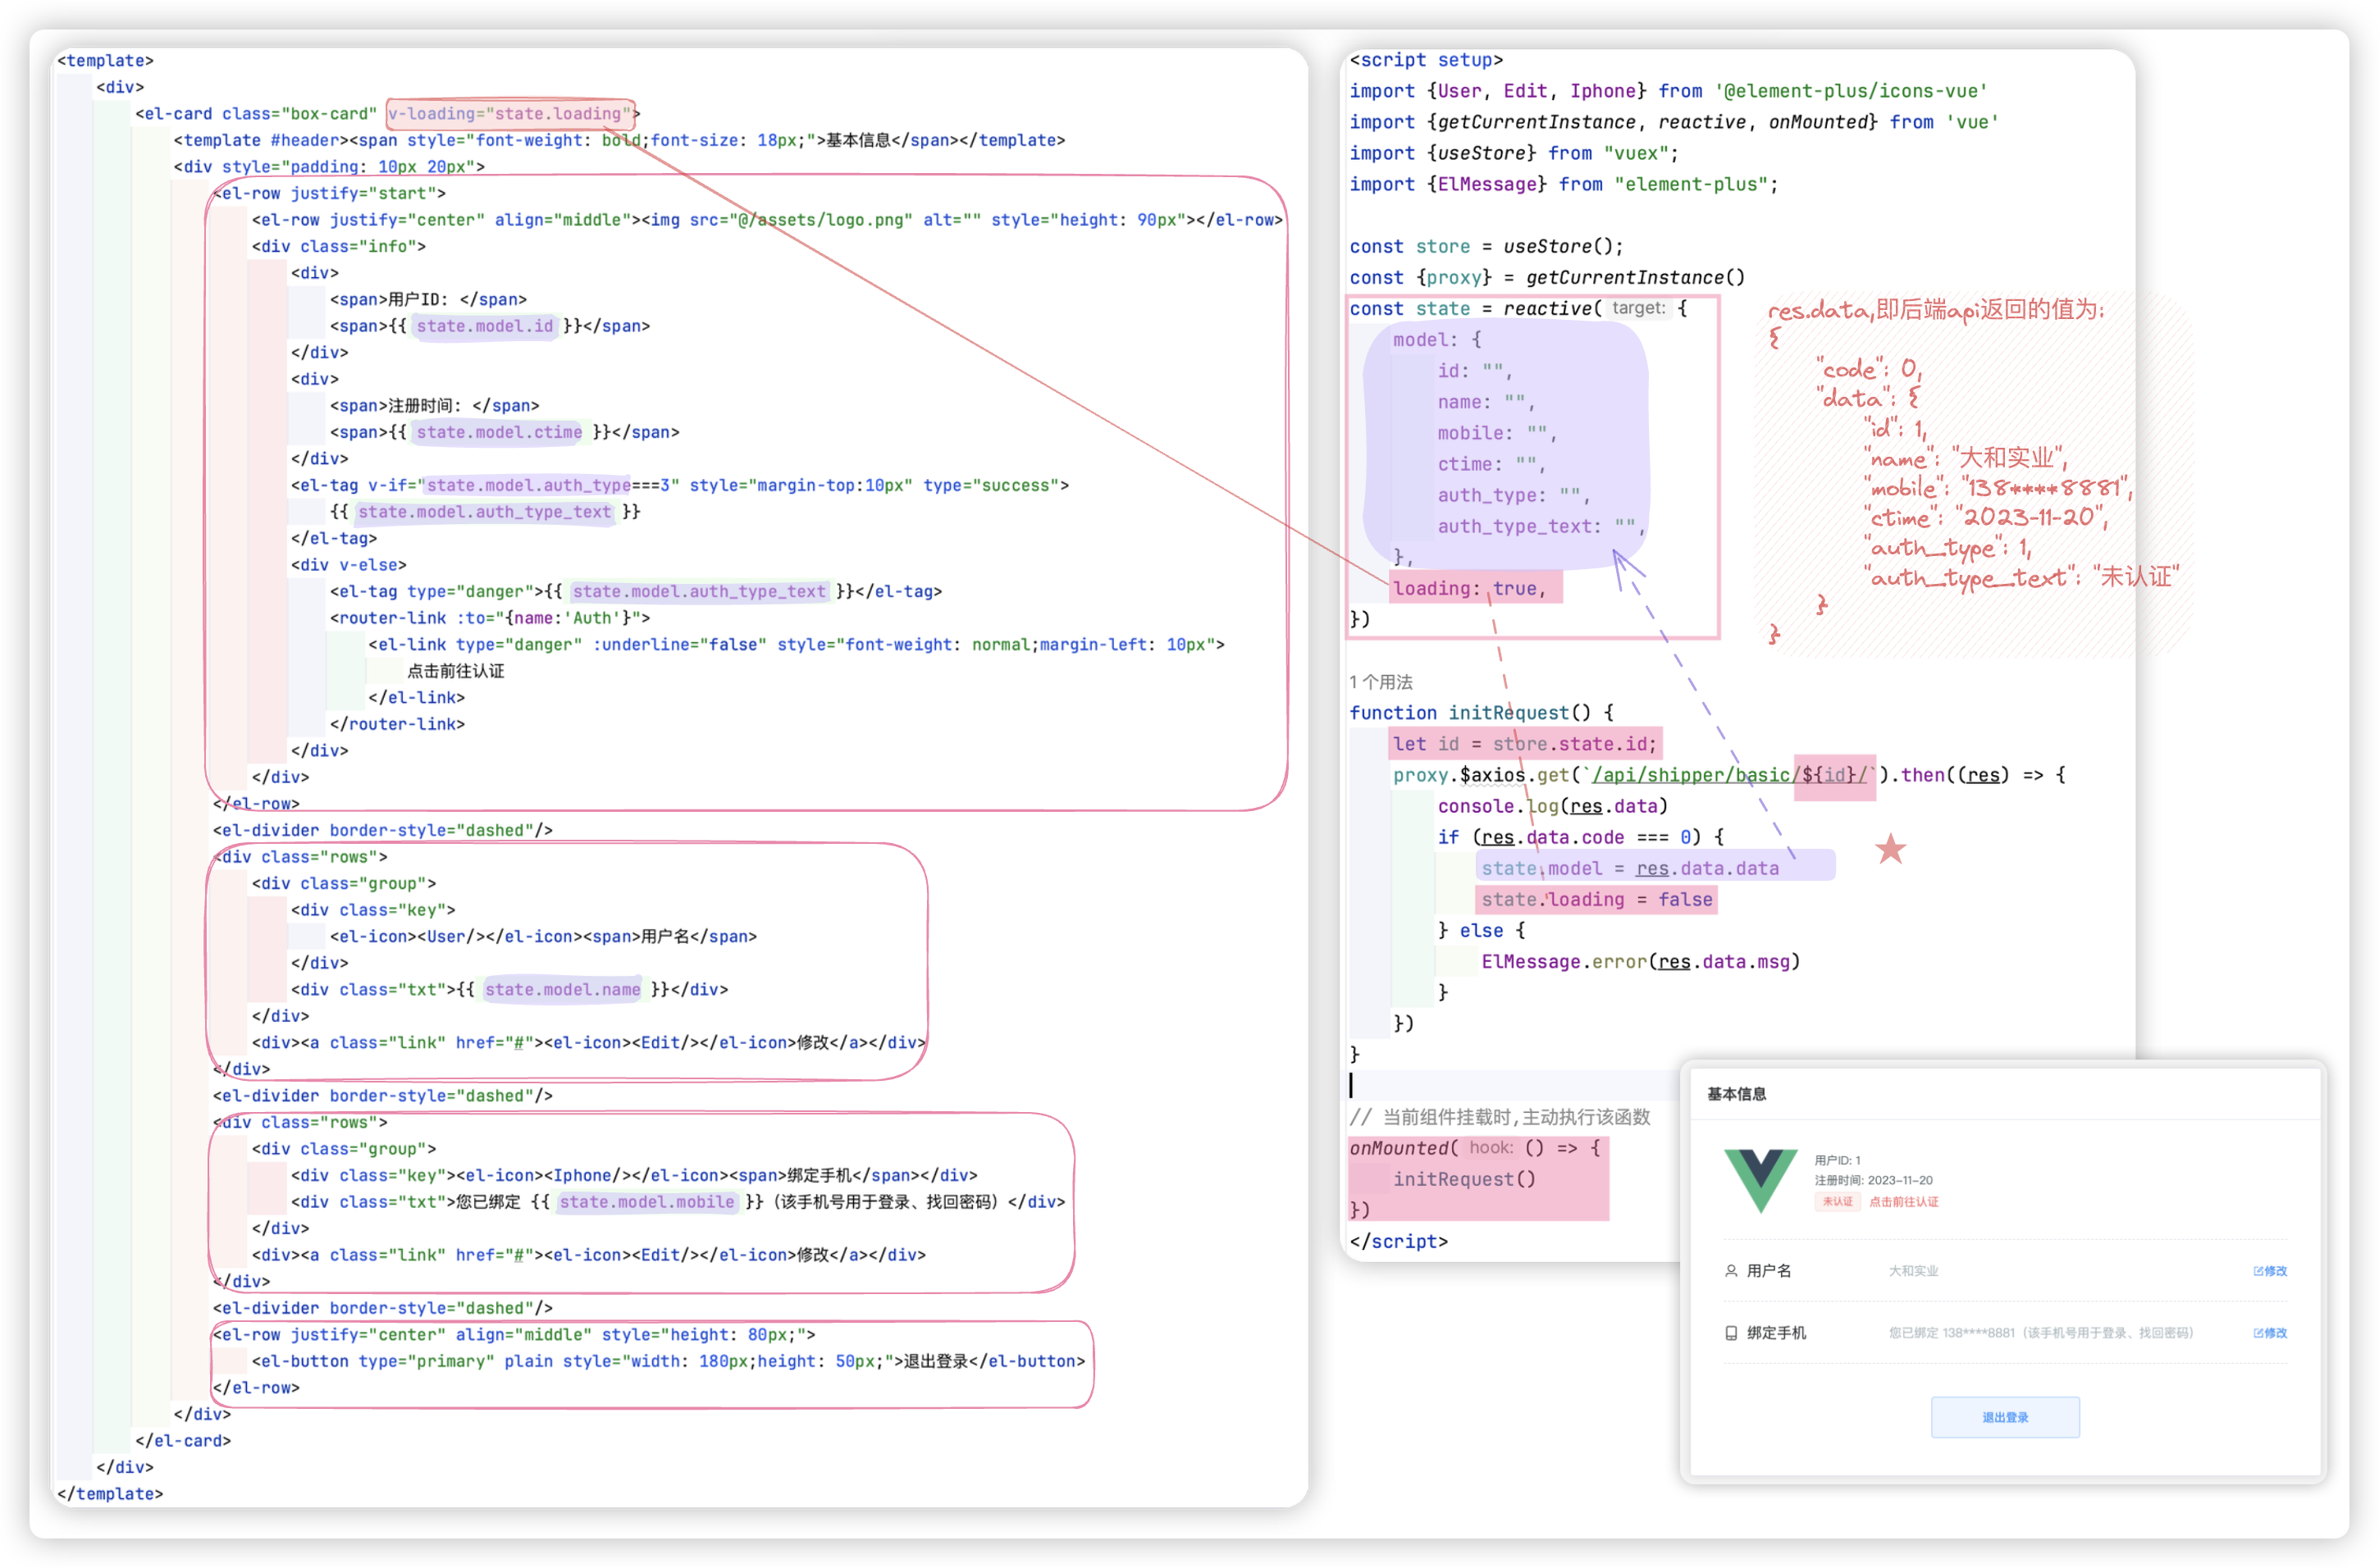Click 'state.loading = false' highlighted statement
Image resolution: width=2379 pixels, height=1568 pixels.
pyautogui.click(x=1596, y=900)
